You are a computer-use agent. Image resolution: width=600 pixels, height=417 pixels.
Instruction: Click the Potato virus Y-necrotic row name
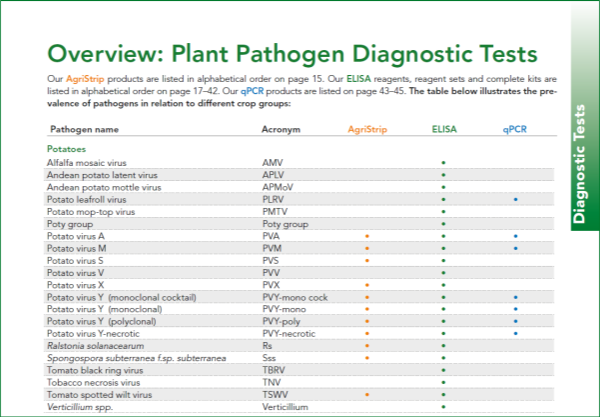tap(93, 334)
